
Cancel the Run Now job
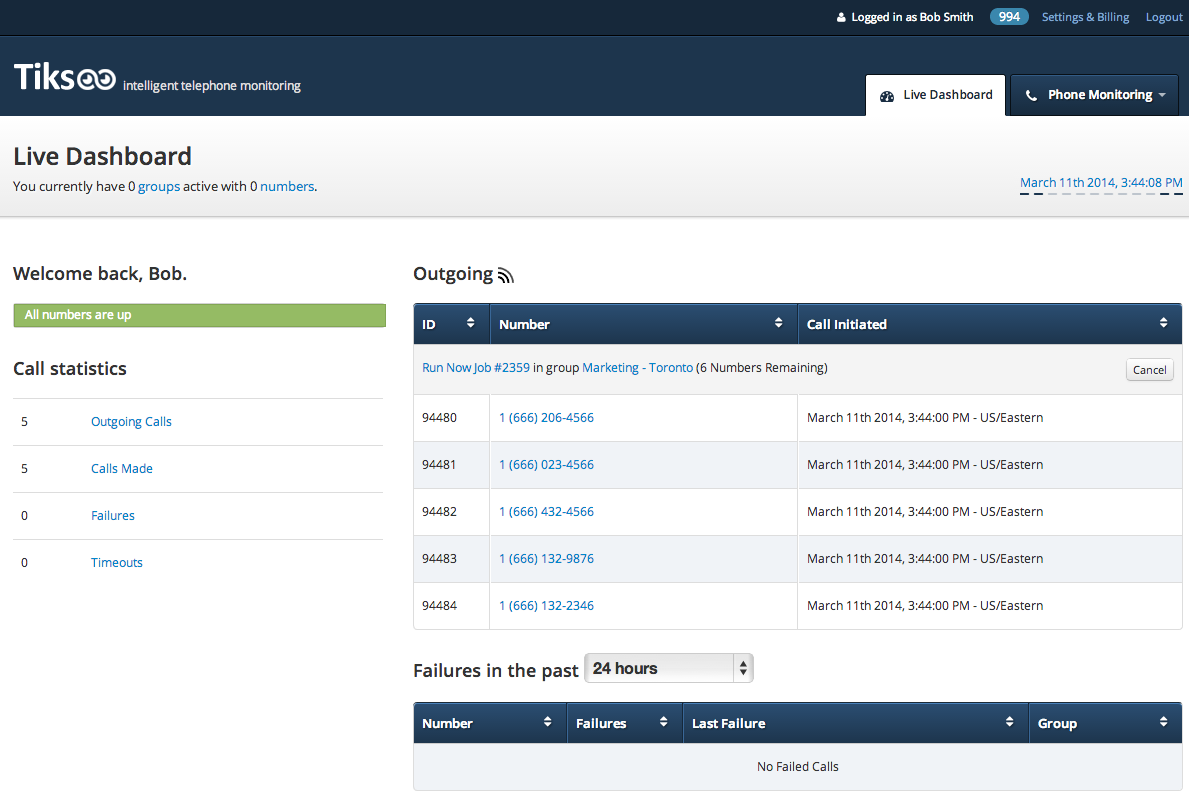1149,370
